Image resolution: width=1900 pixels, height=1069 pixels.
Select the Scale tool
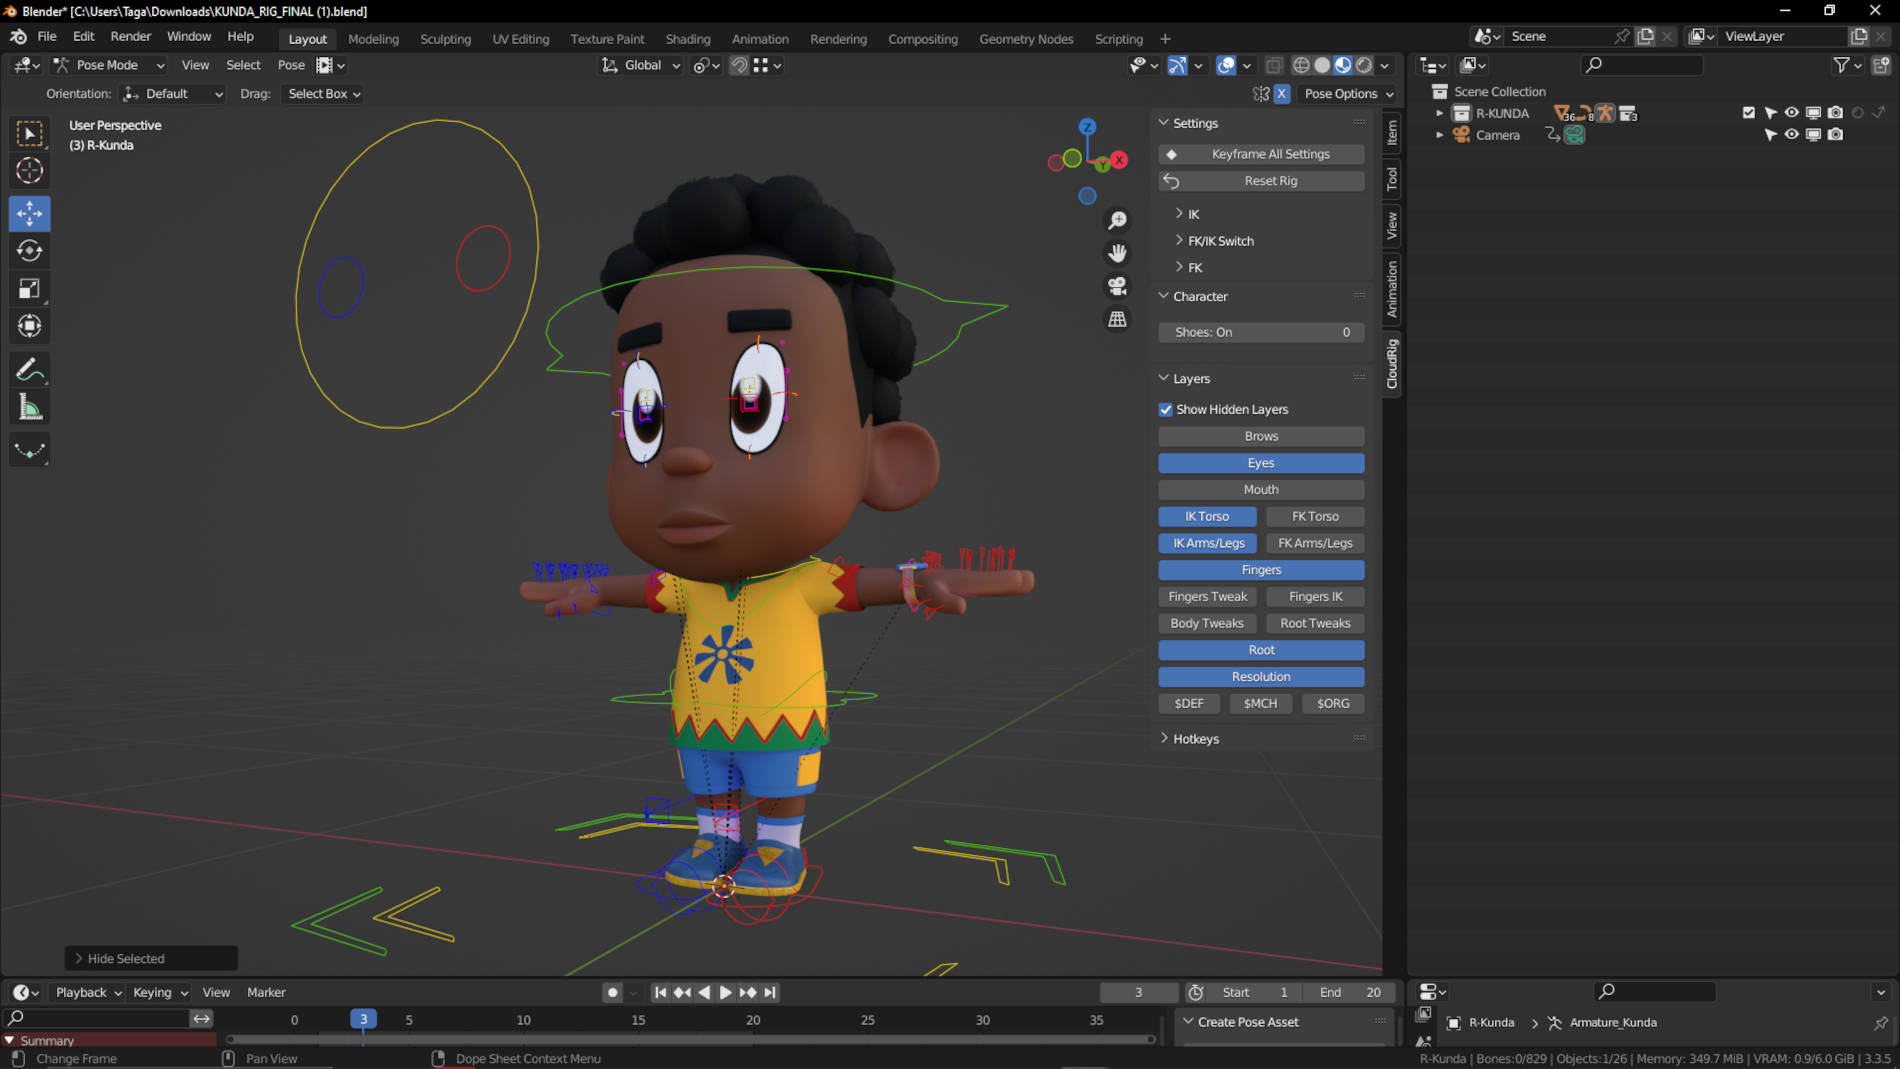29,289
